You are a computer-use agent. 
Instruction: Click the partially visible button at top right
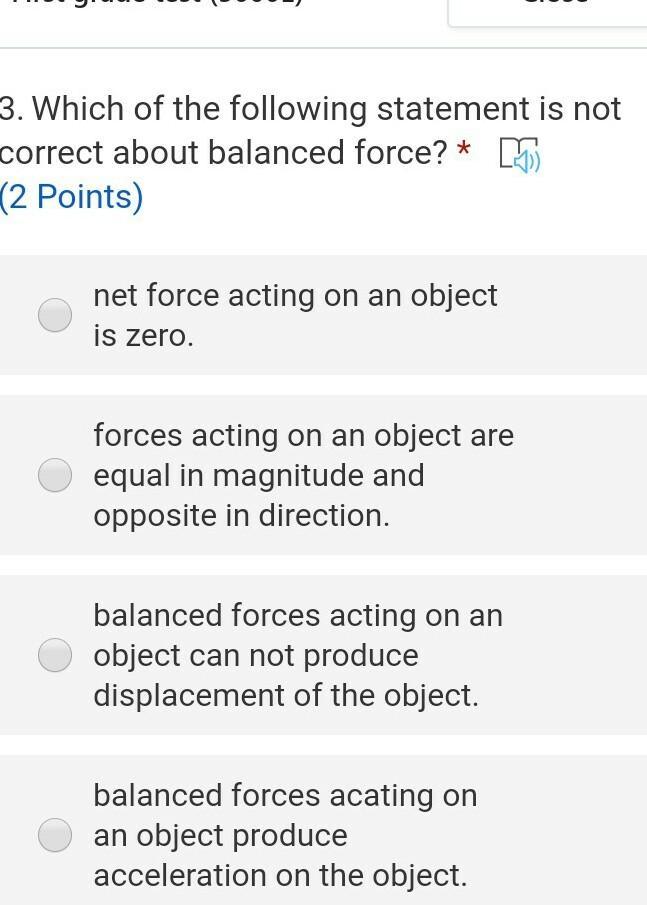coord(548,10)
